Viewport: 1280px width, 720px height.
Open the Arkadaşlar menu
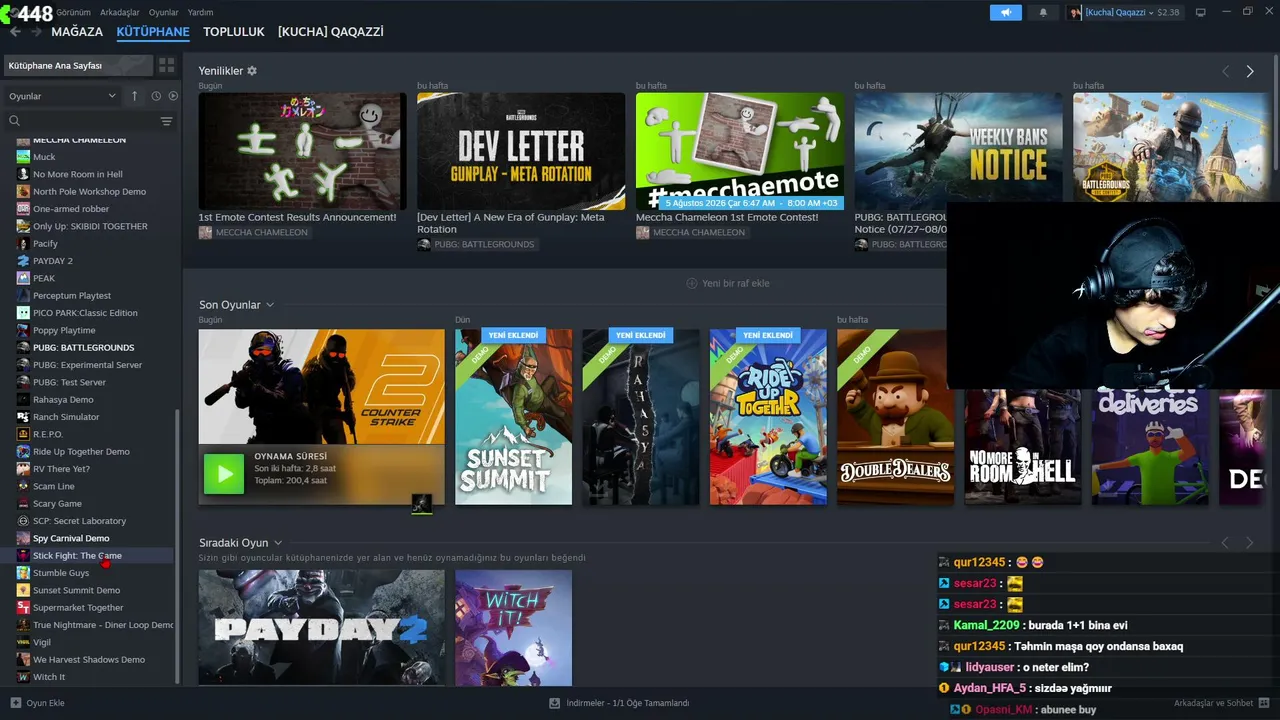[120, 12]
